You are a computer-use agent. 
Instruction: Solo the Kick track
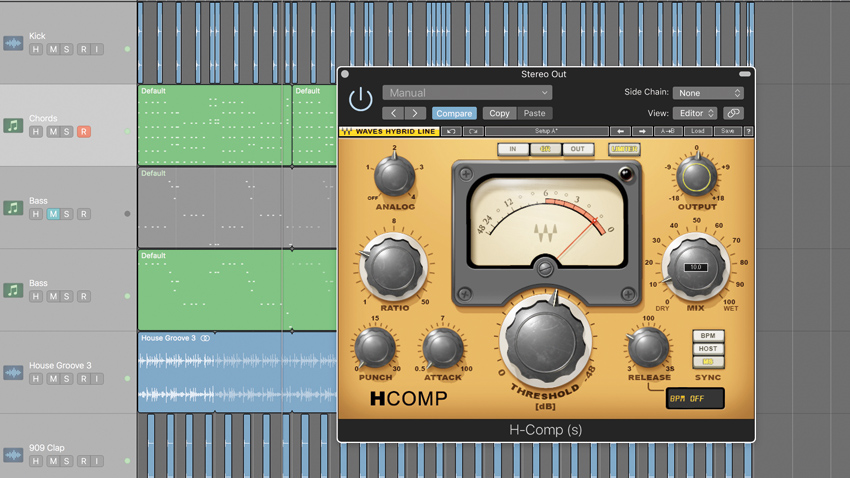(67, 49)
